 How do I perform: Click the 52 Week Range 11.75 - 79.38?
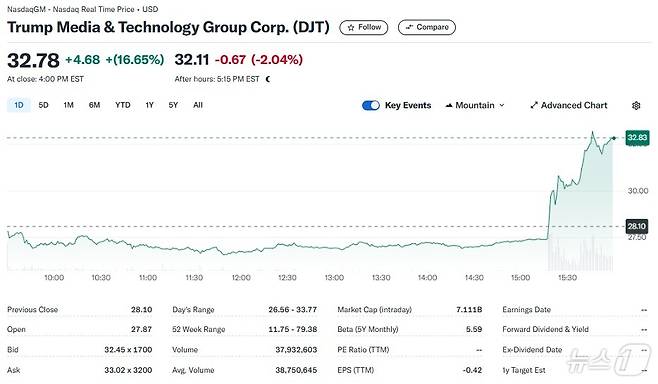click(x=292, y=329)
